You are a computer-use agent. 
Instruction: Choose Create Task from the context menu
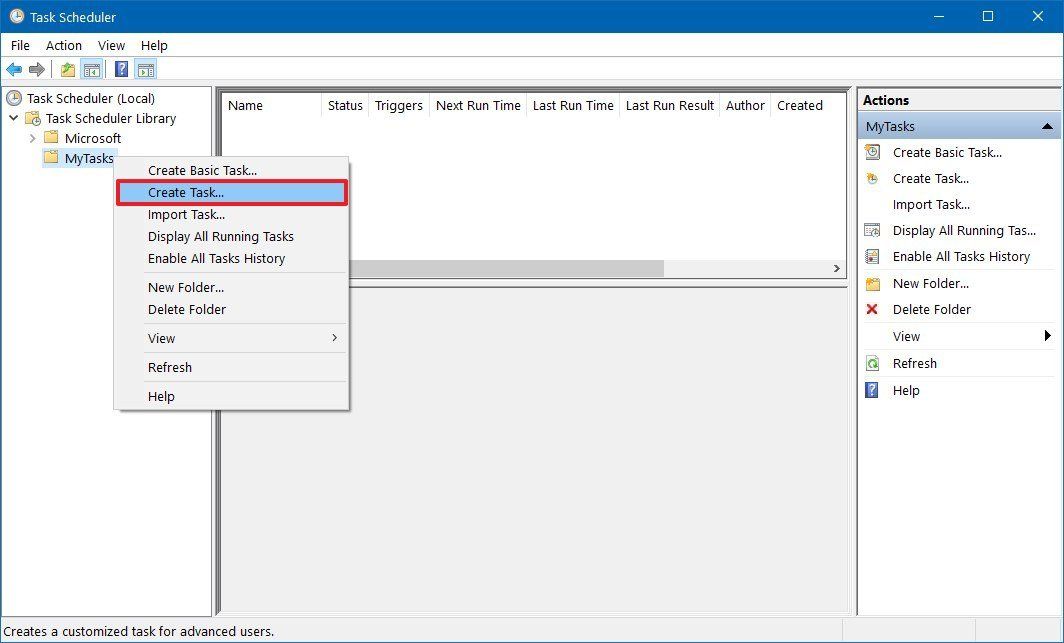pos(185,192)
